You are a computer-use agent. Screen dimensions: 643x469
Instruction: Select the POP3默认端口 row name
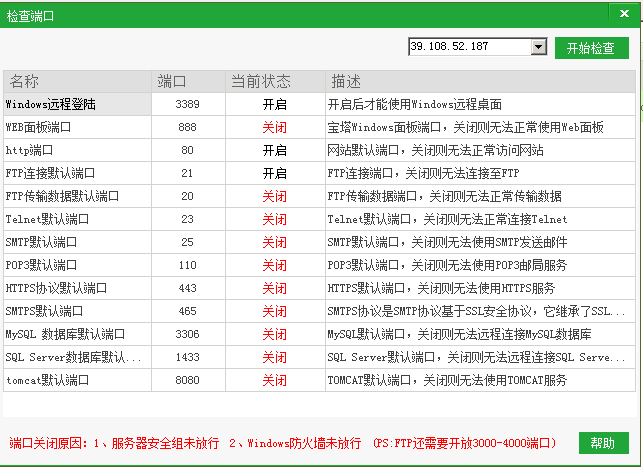click(x=41, y=265)
